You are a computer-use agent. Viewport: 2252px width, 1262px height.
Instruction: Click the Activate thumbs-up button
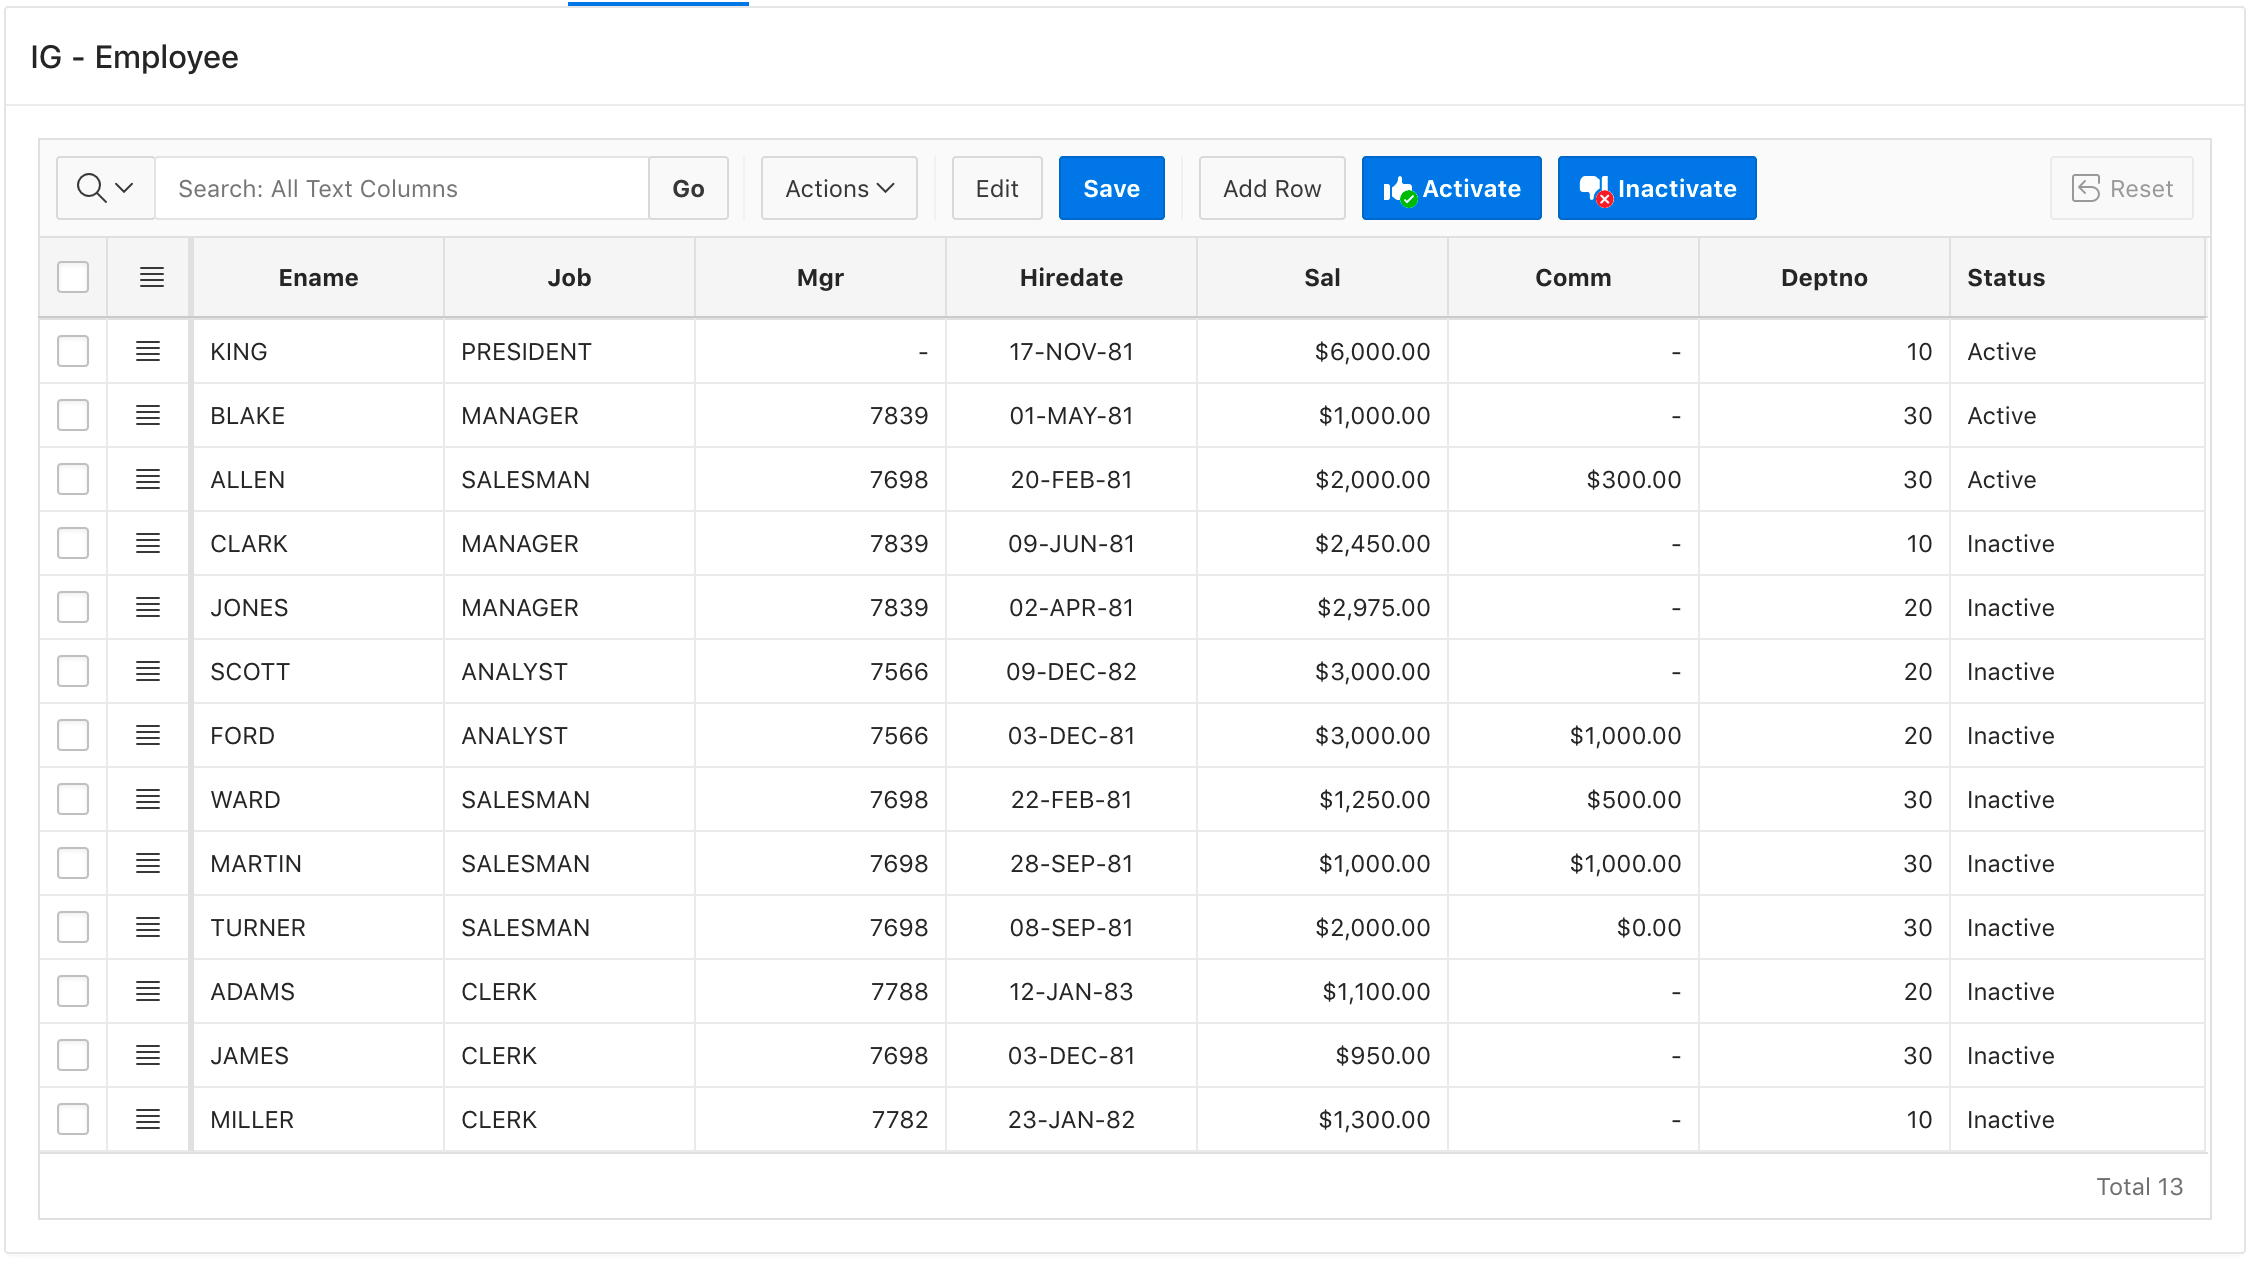1451,188
